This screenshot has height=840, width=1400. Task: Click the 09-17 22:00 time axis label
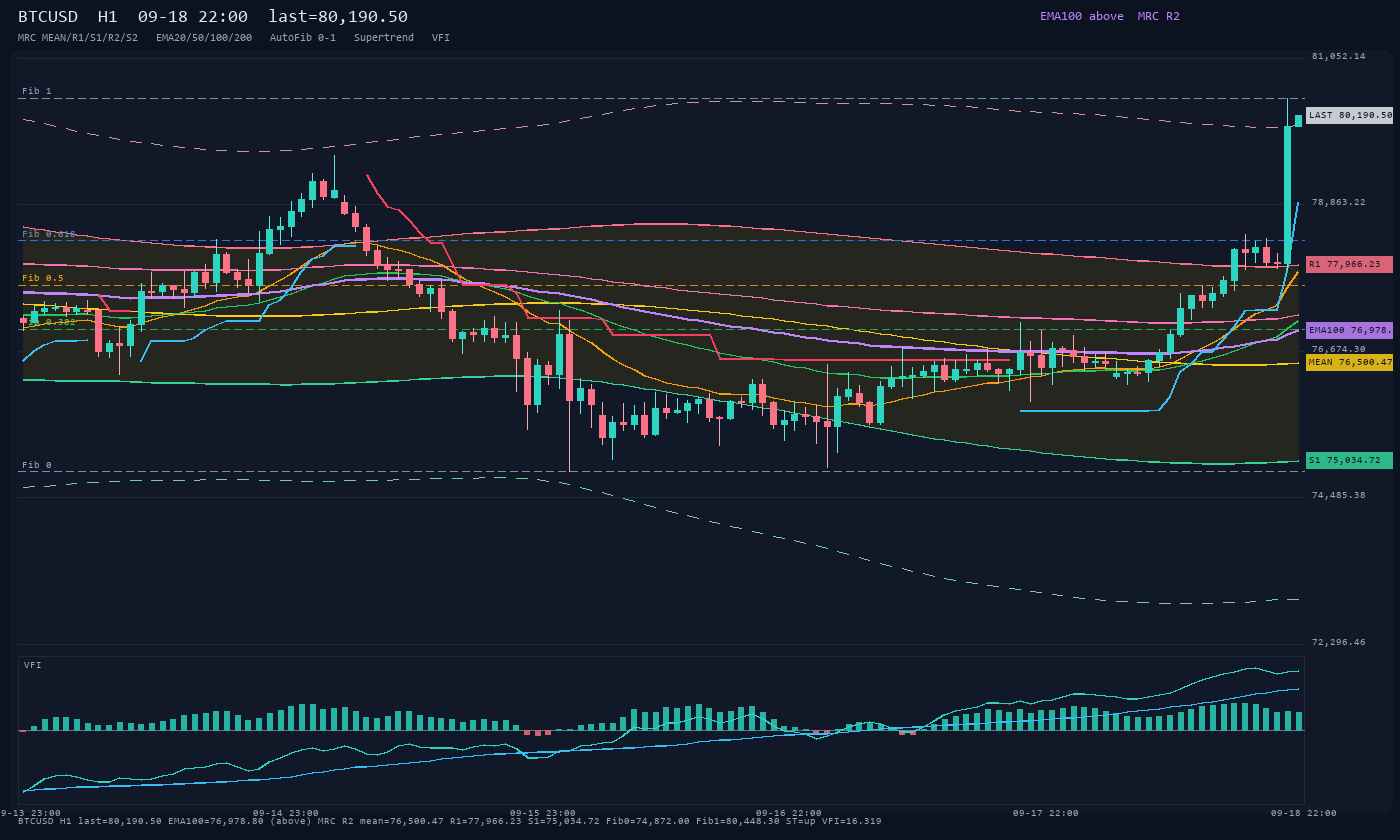[1046, 813]
